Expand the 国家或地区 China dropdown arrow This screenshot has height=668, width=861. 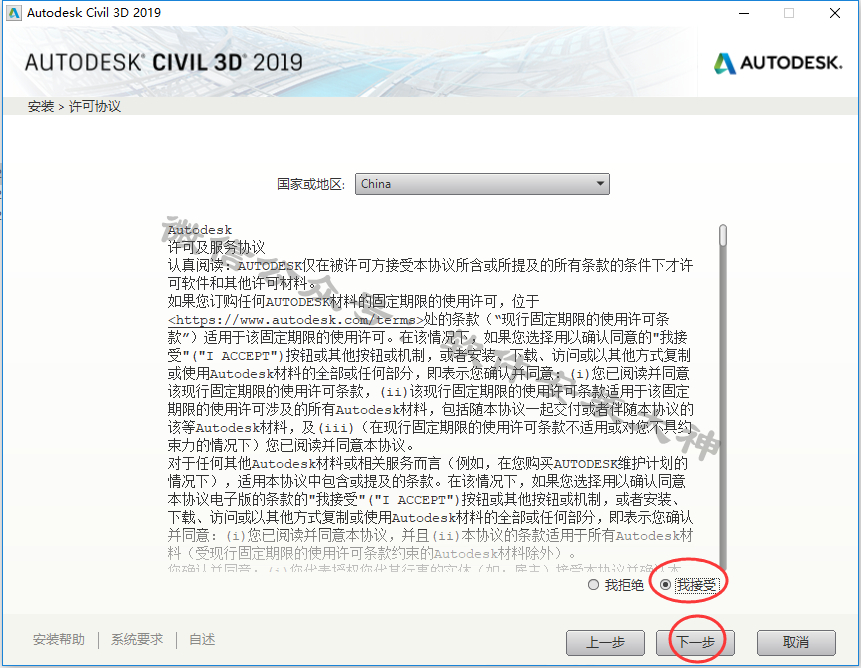600,184
